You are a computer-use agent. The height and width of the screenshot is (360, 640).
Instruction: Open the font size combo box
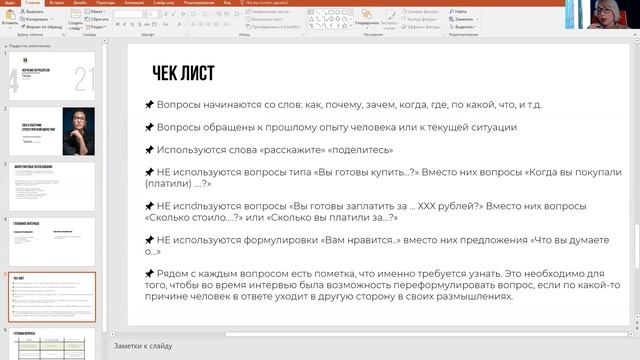click(x=153, y=14)
